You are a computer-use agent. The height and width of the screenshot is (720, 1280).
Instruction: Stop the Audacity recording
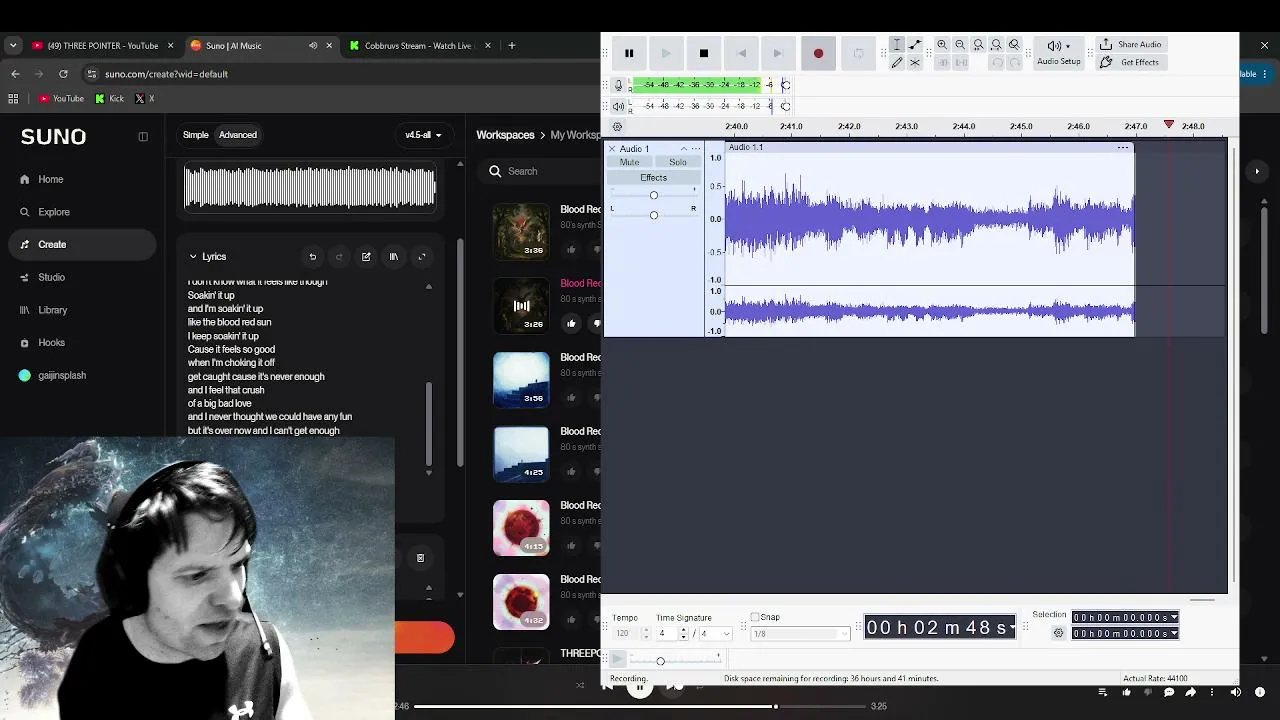[x=704, y=53]
